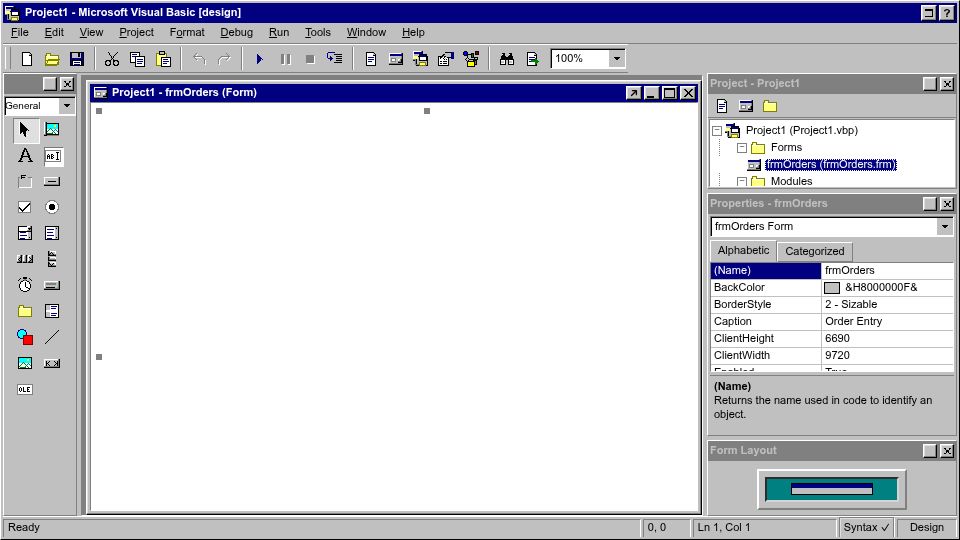The height and width of the screenshot is (540, 960).
Task: Click the form window icon in the main toolbar
Action: [396, 59]
